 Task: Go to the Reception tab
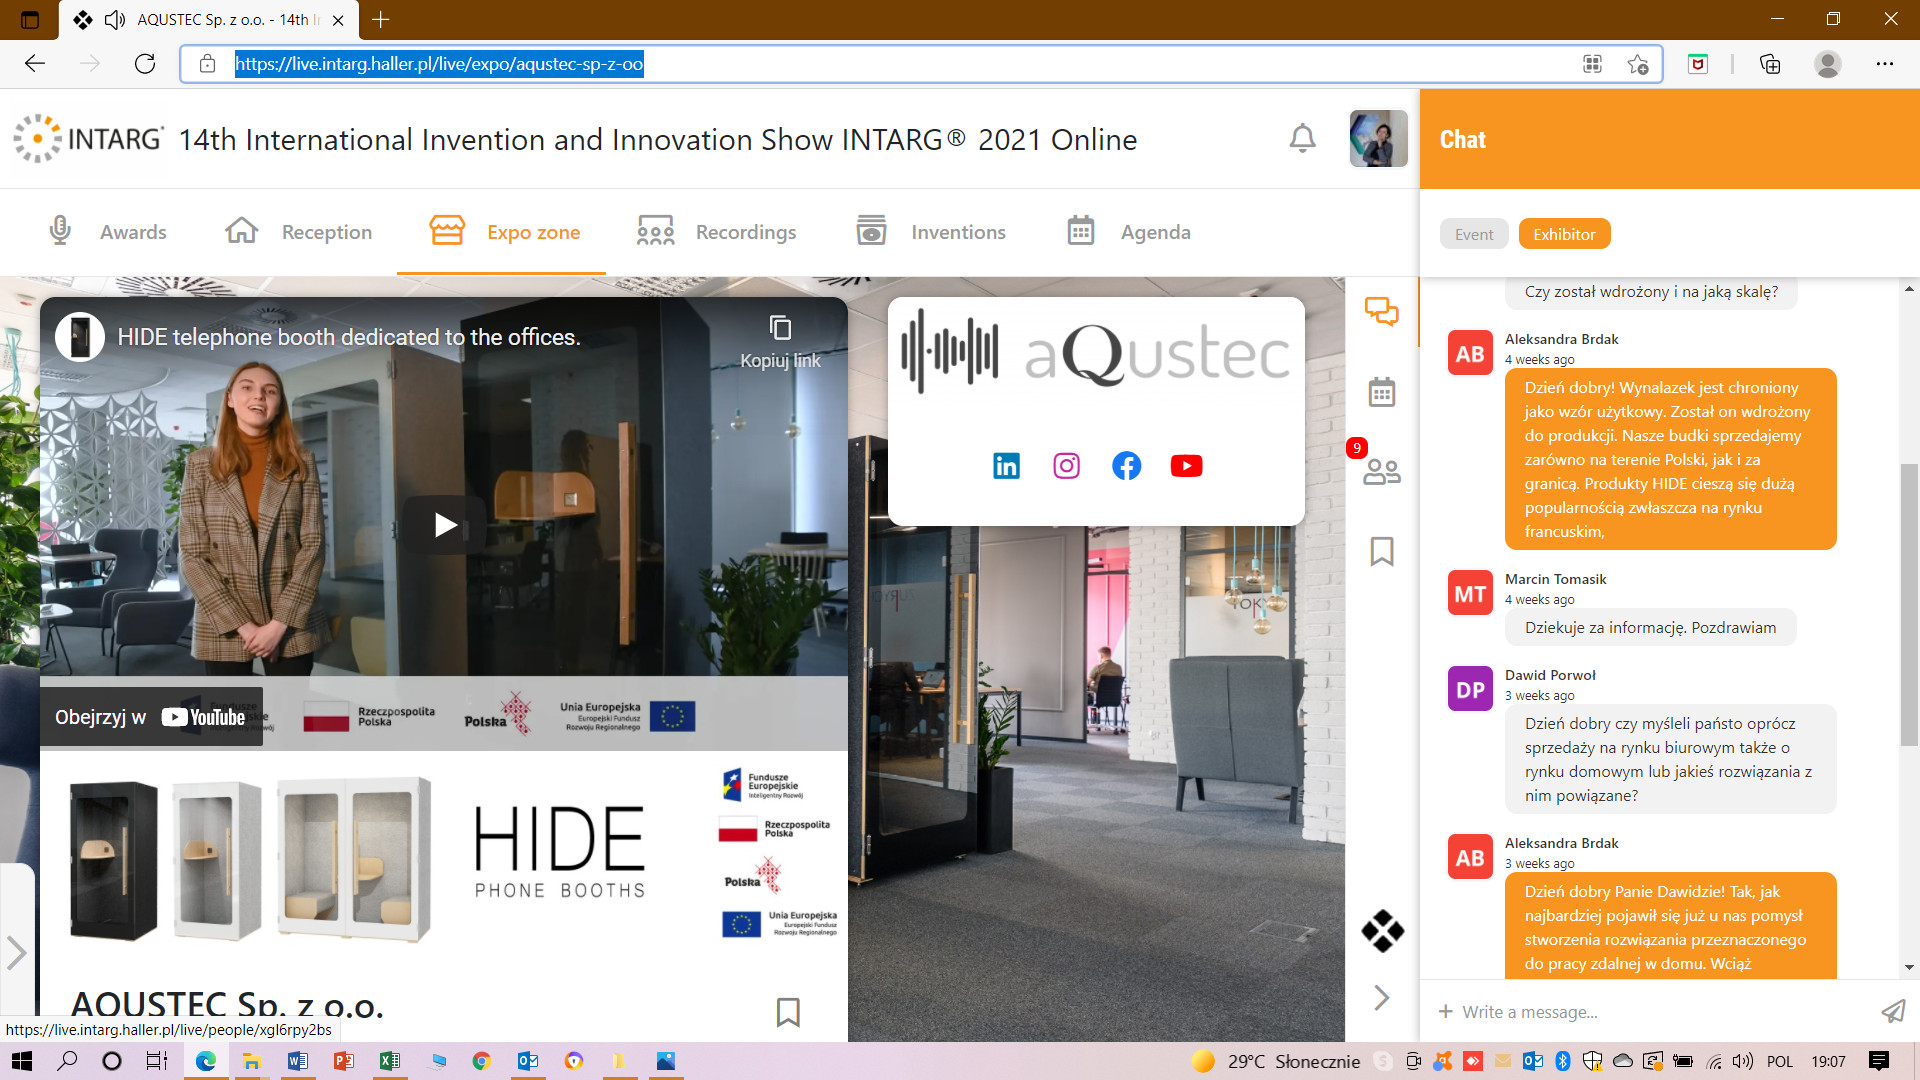[298, 232]
